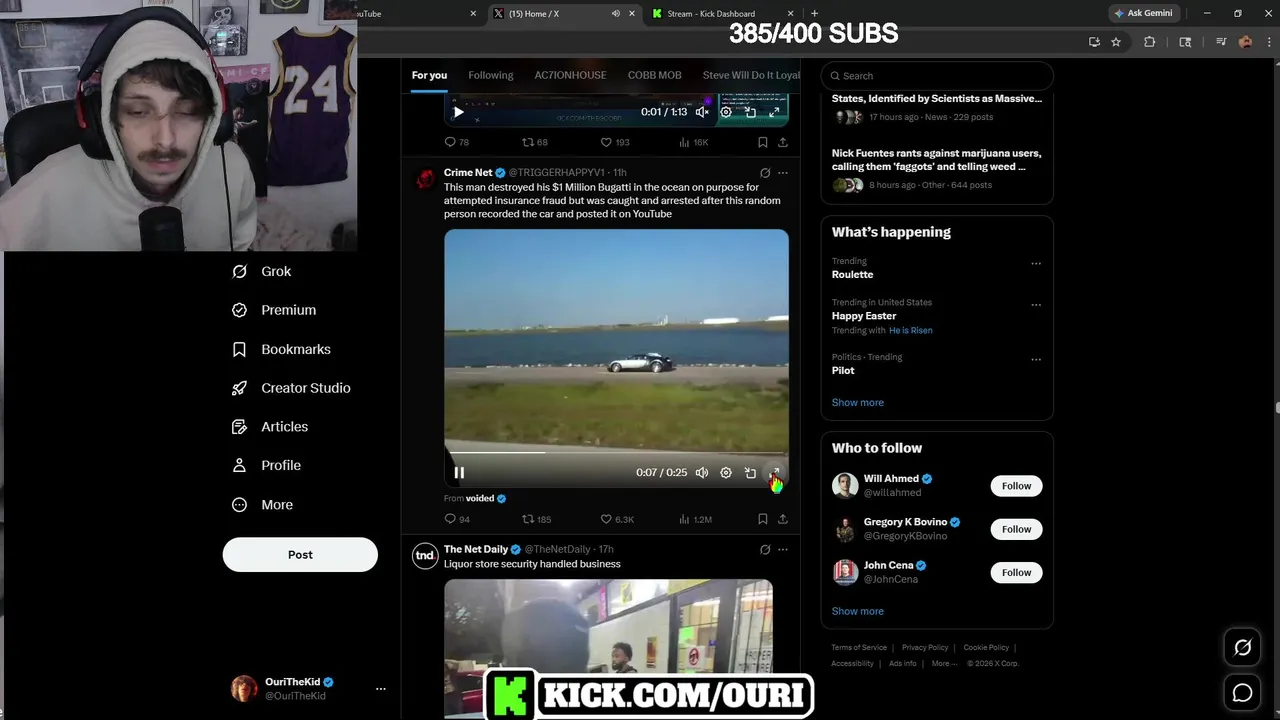
Task: Open settings gear on top 1:13 video
Action: [x=726, y=112]
